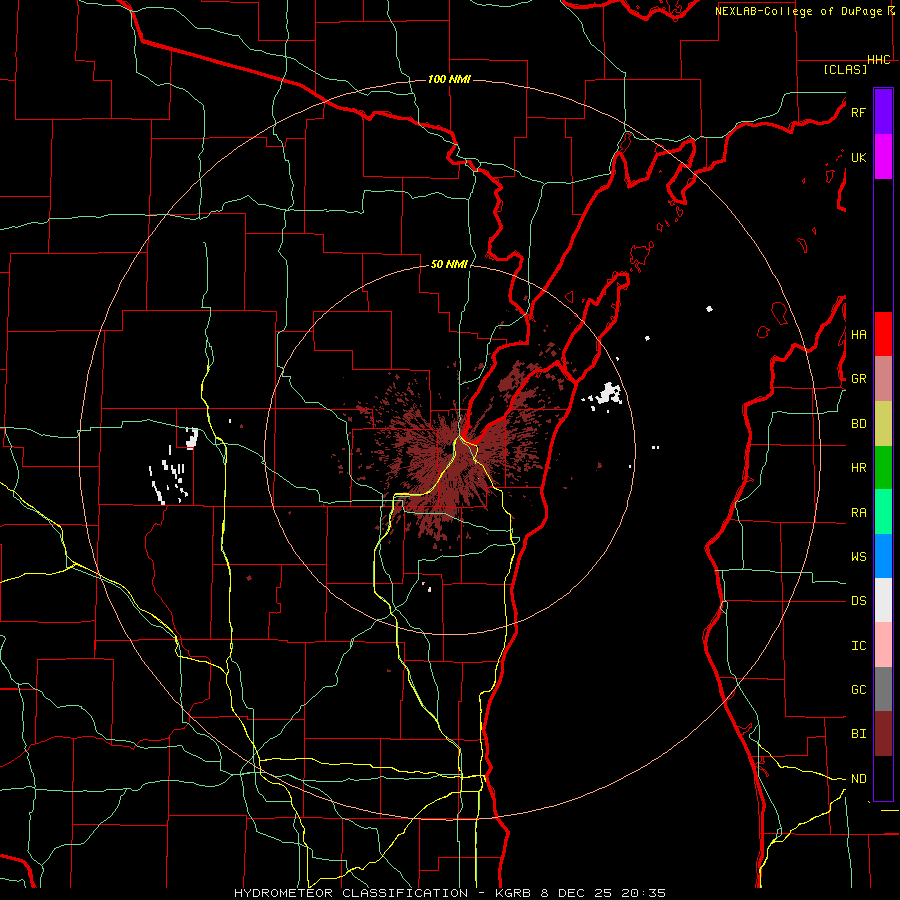Click the GR legend label
Viewport: 900px width, 900px height.
point(858,379)
